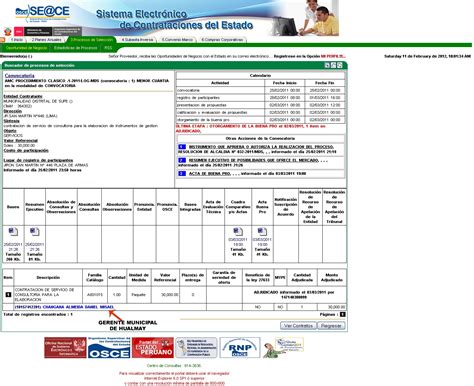Switch to the 6.Compras Corporativas tab
Screen dimensions: 474x386
tap(222, 40)
